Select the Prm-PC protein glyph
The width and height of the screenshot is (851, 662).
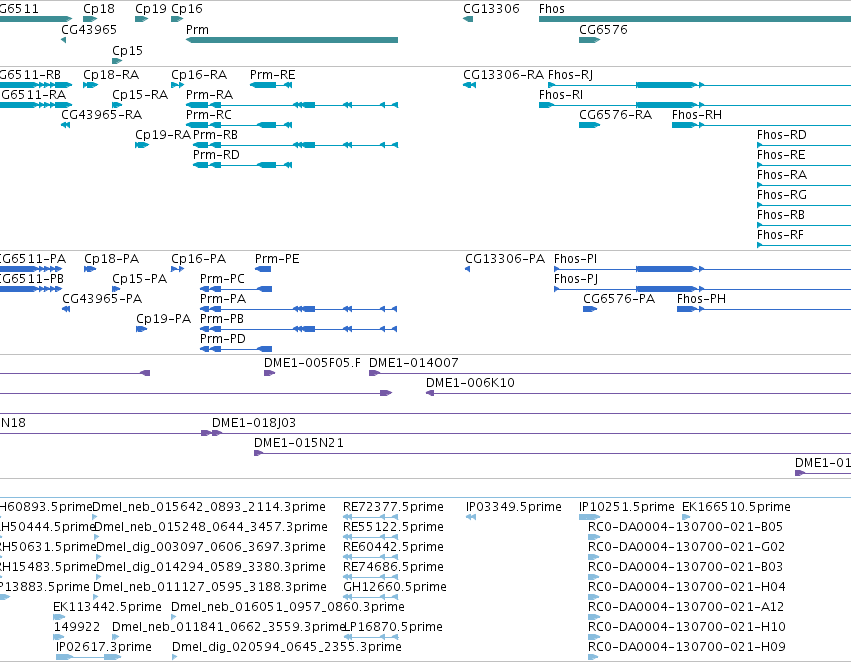236,289
